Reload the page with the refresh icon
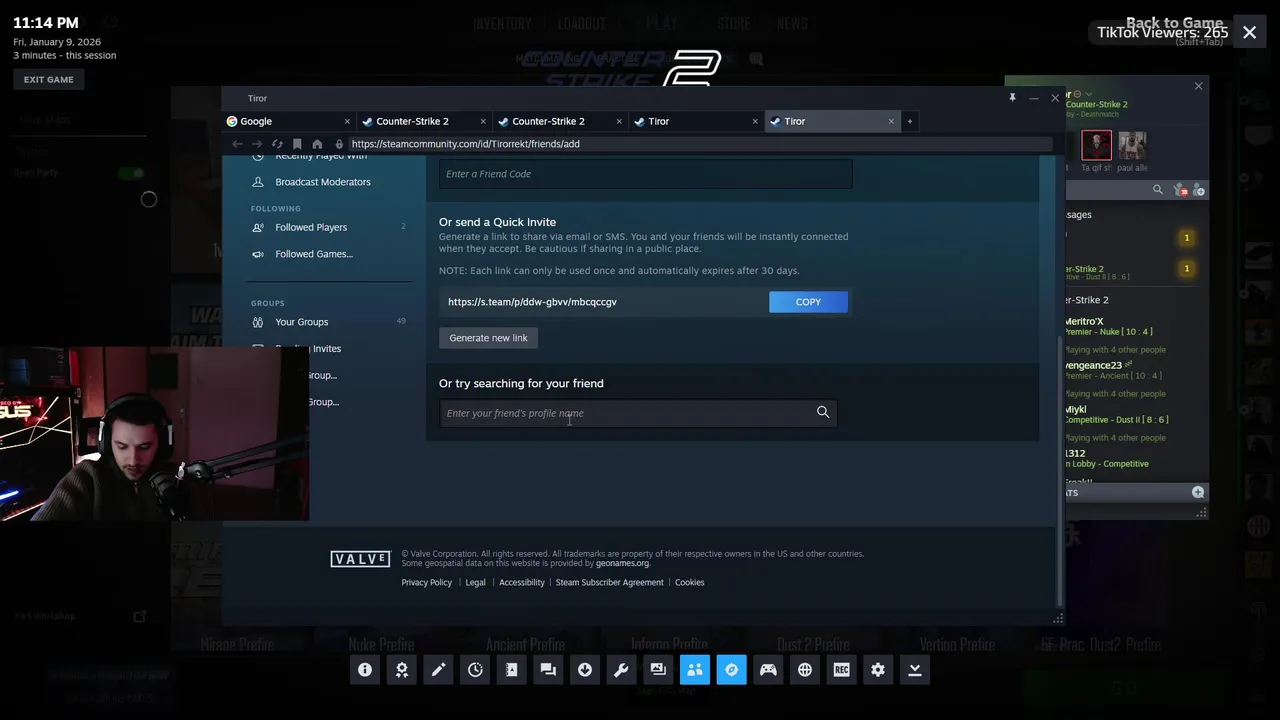The width and height of the screenshot is (1280, 720). pos(277,144)
